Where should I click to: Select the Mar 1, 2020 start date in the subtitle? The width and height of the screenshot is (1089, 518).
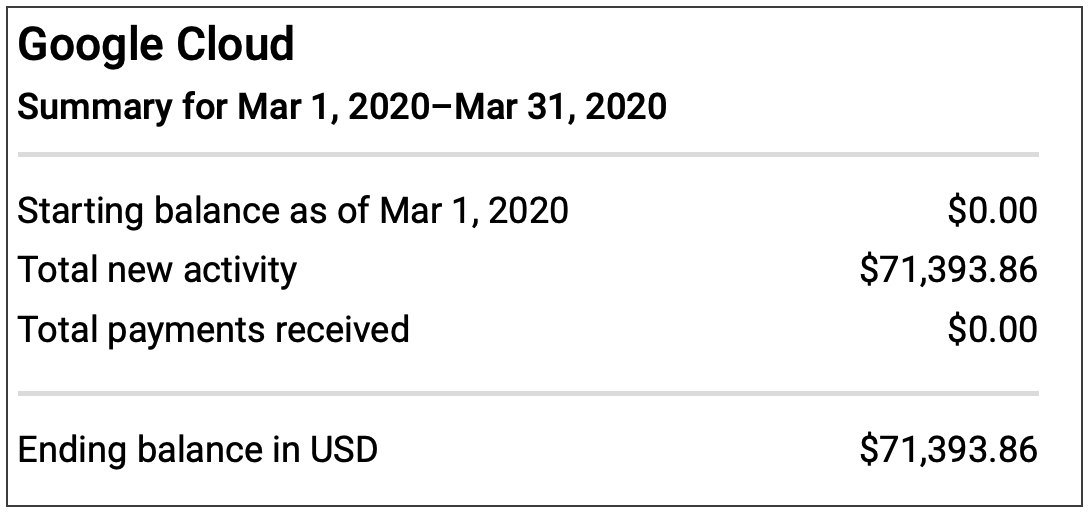[x=339, y=105]
